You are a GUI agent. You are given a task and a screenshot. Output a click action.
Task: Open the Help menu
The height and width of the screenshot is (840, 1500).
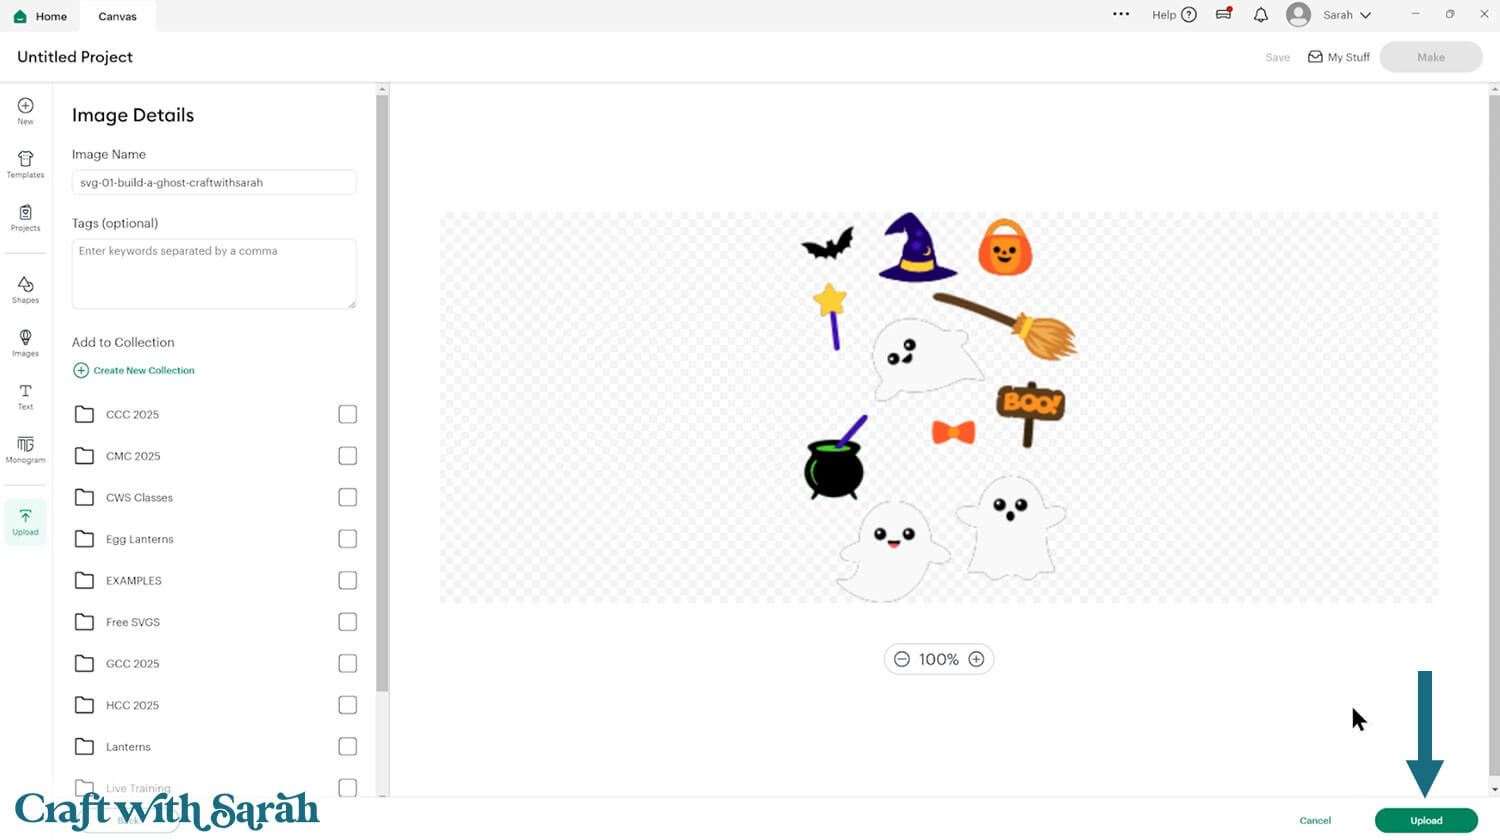click(x=1174, y=15)
